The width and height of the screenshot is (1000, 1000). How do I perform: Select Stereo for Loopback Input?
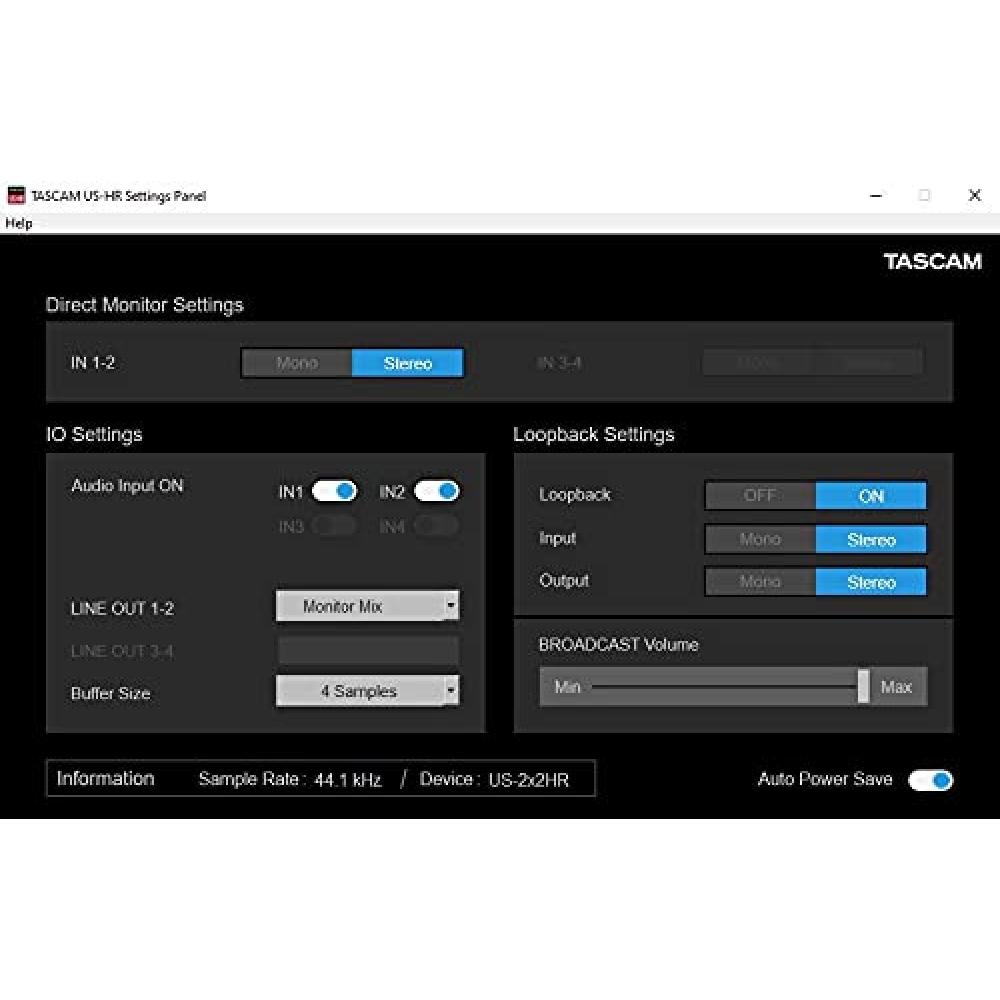tap(870, 539)
